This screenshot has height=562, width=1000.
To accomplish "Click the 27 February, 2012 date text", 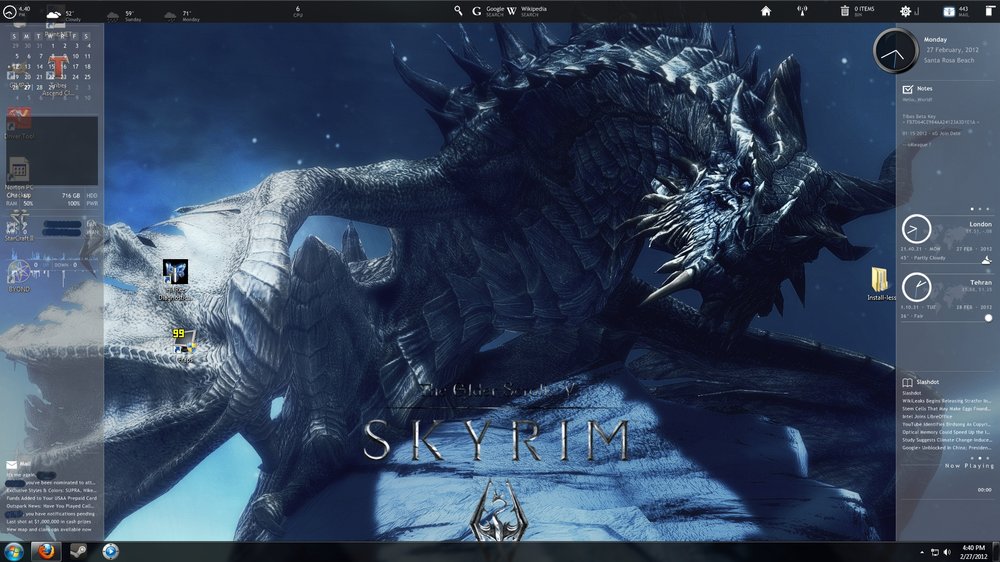I will pyautogui.click(x=952, y=50).
